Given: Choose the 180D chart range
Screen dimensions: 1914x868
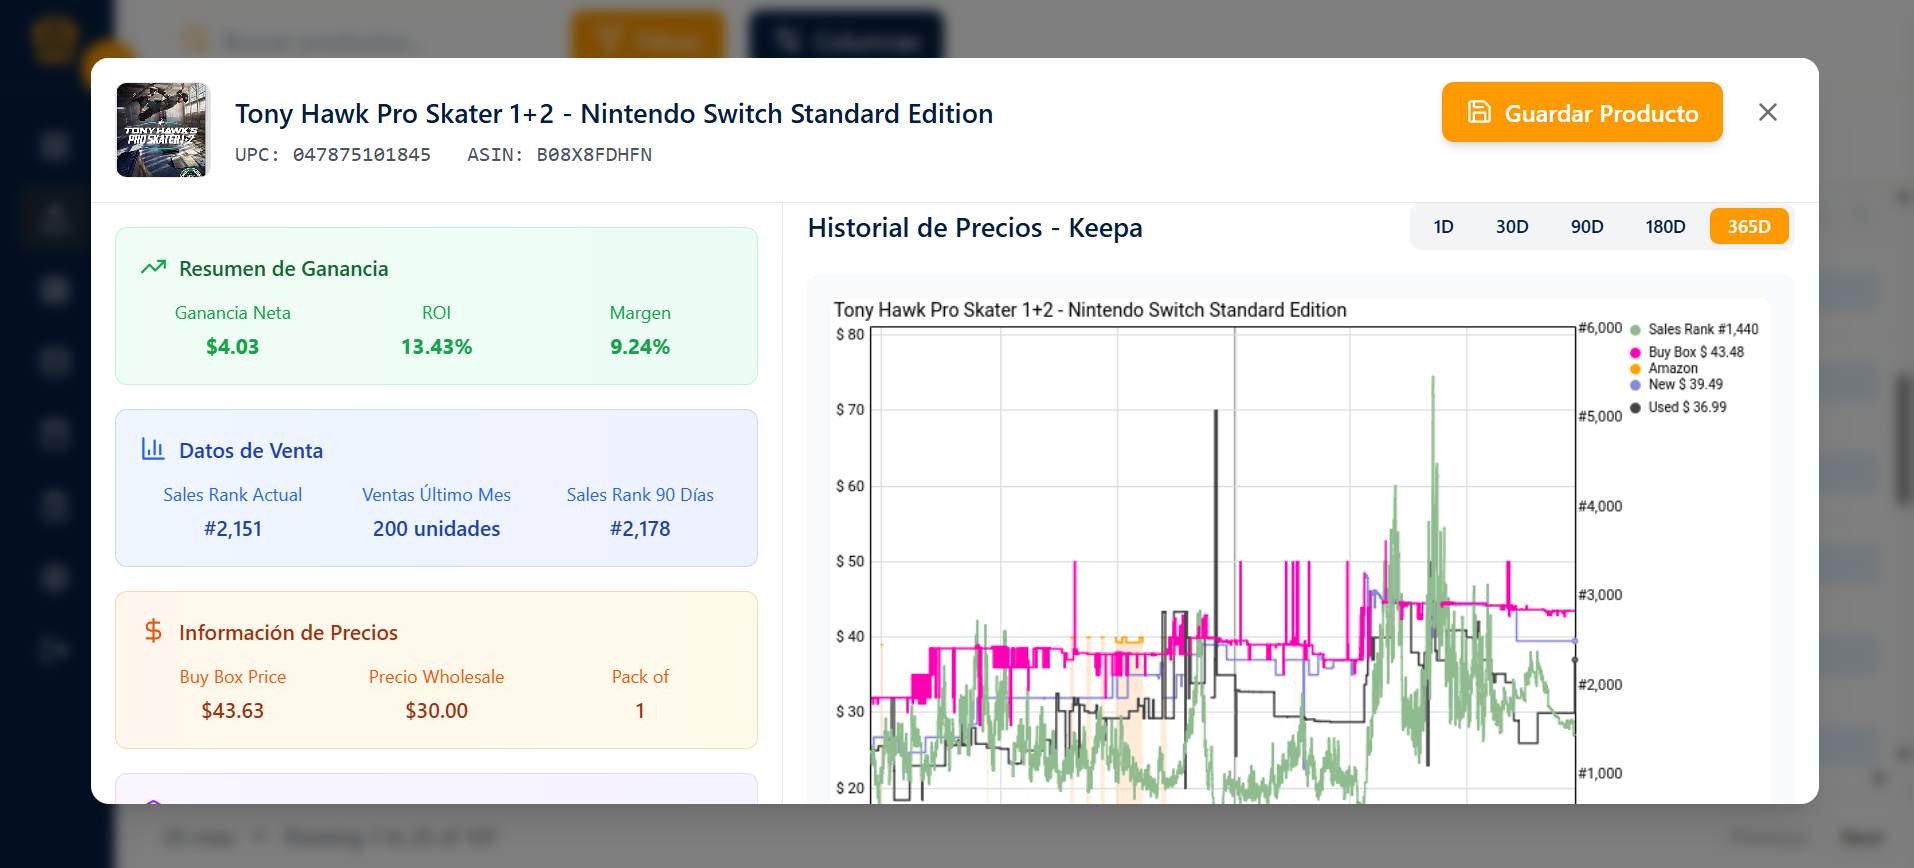Looking at the screenshot, I should 1665,227.
